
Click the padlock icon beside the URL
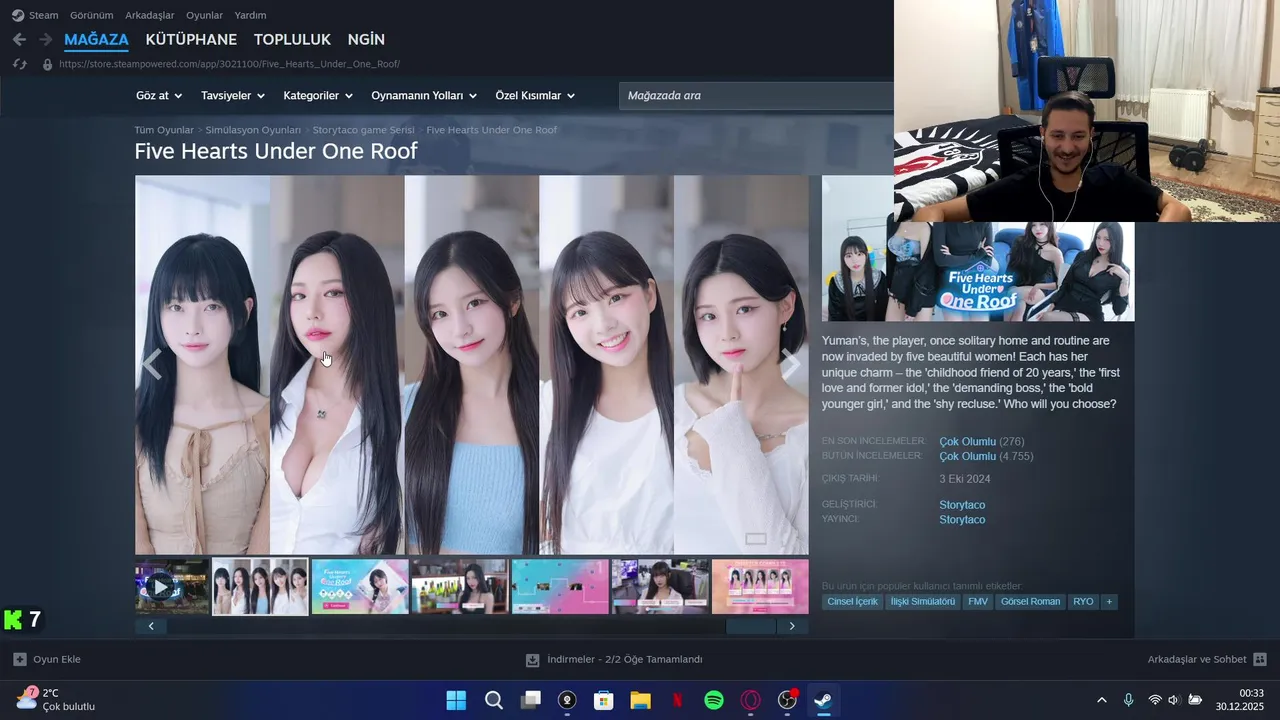(x=47, y=64)
